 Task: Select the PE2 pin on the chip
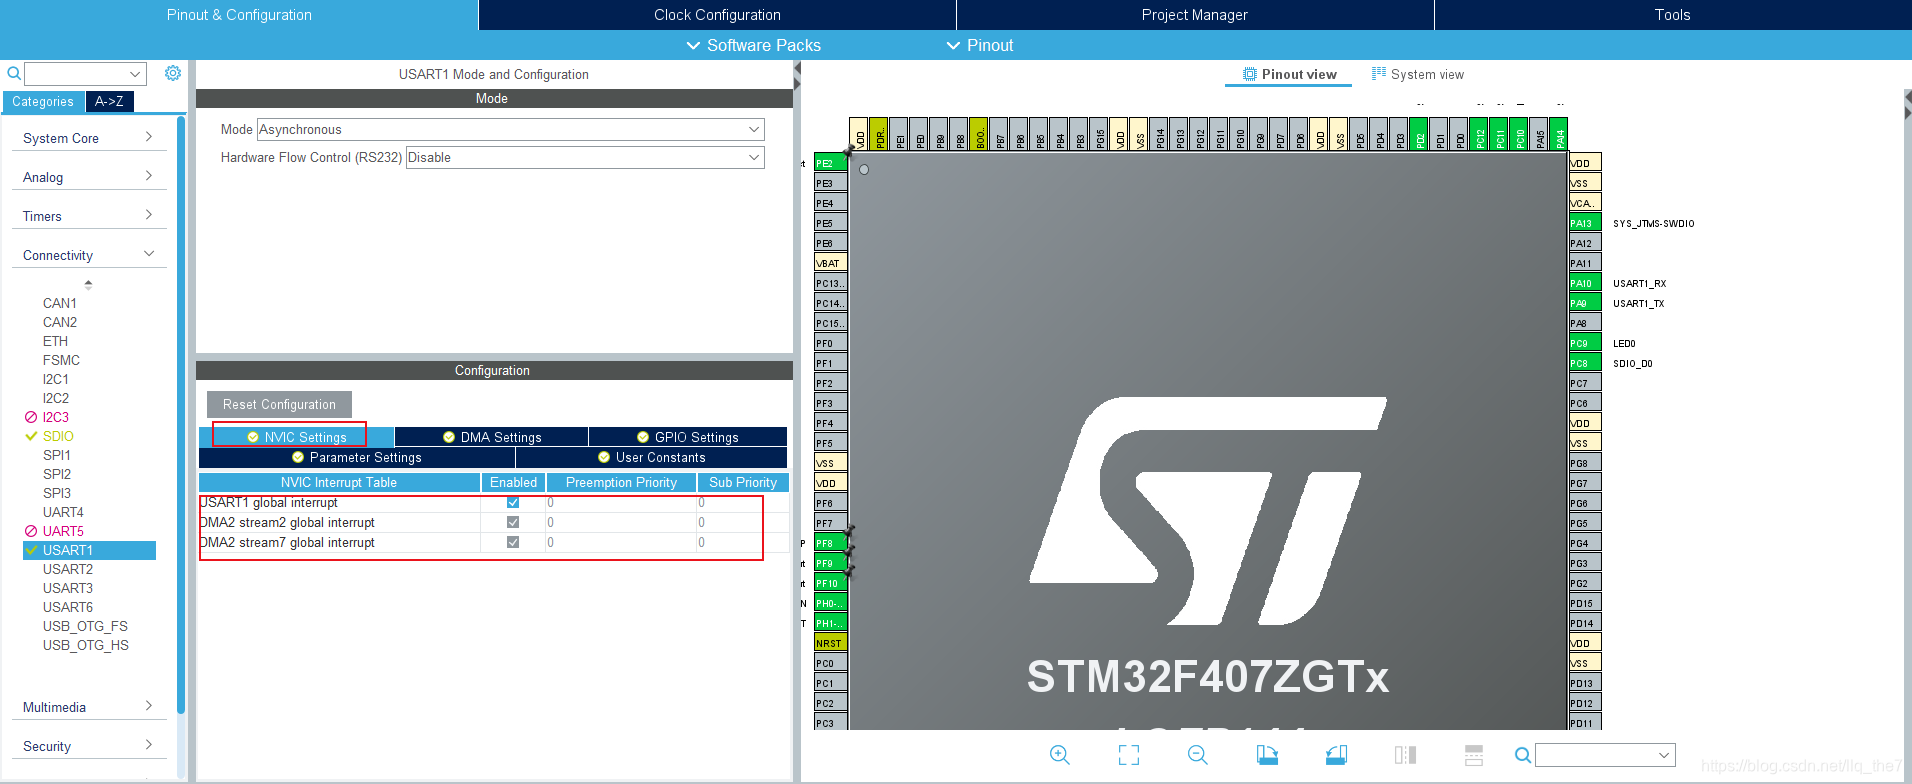(831, 163)
